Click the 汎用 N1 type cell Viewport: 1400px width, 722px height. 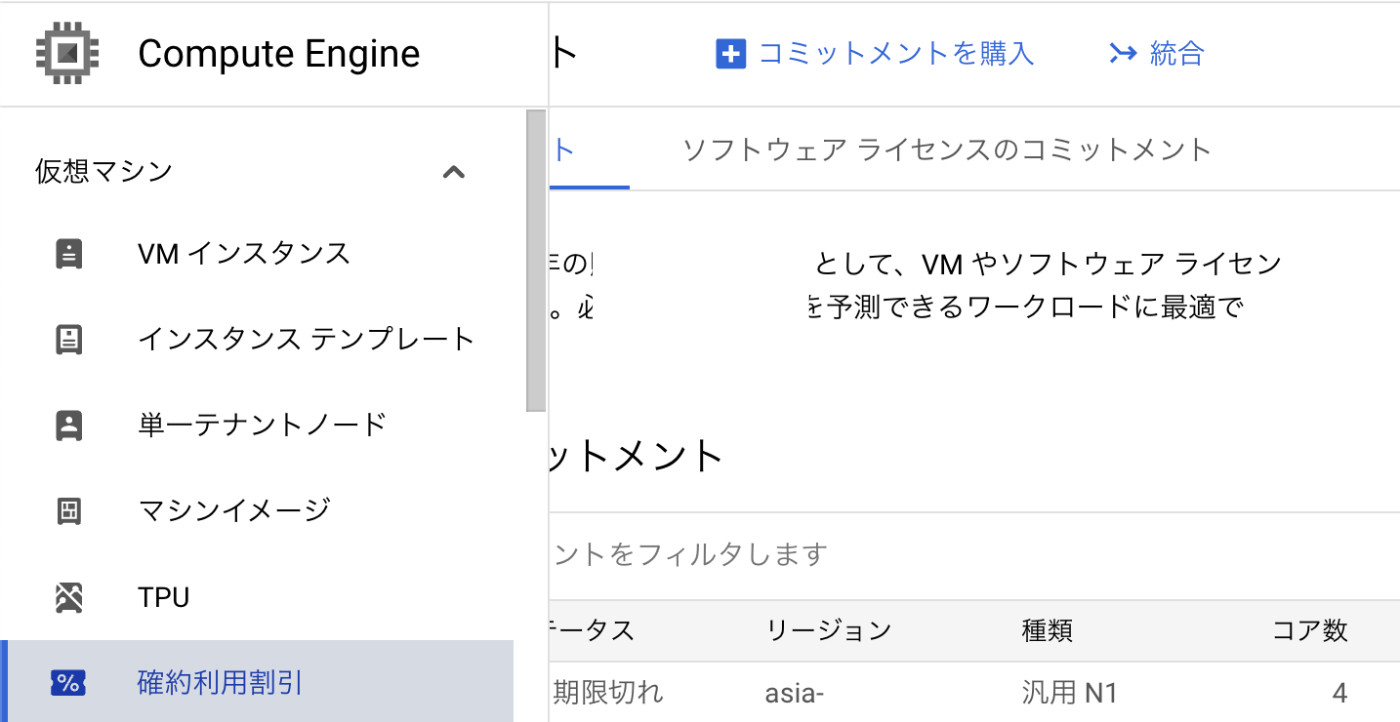coord(1069,692)
